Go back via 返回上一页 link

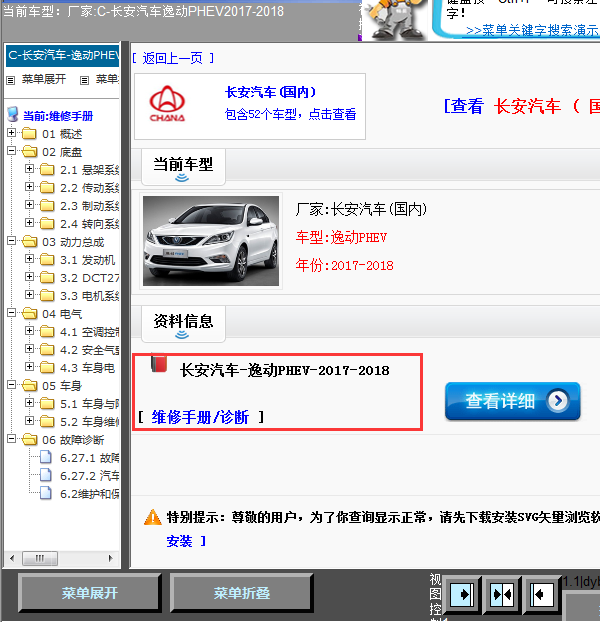tap(173, 58)
